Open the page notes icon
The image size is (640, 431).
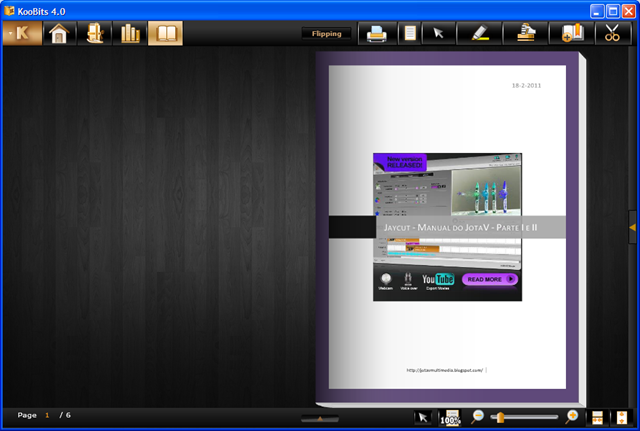coord(410,33)
